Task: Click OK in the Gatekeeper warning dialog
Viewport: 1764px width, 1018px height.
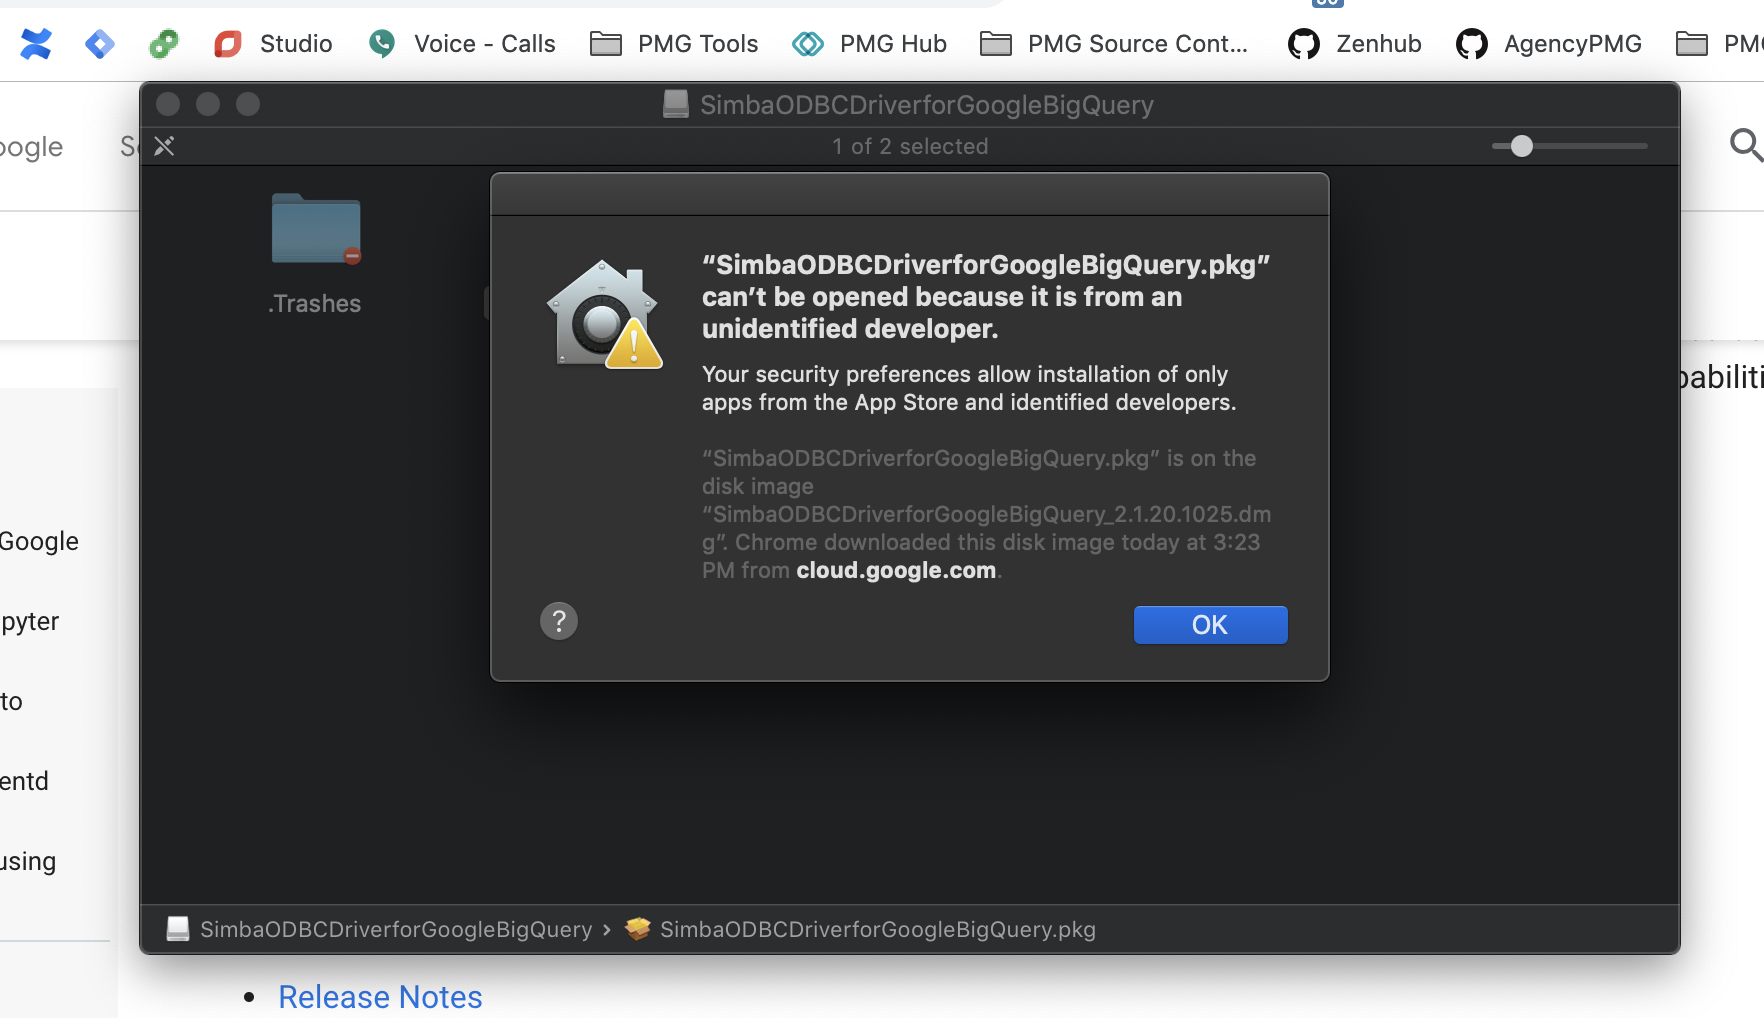Action: (1210, 625)
